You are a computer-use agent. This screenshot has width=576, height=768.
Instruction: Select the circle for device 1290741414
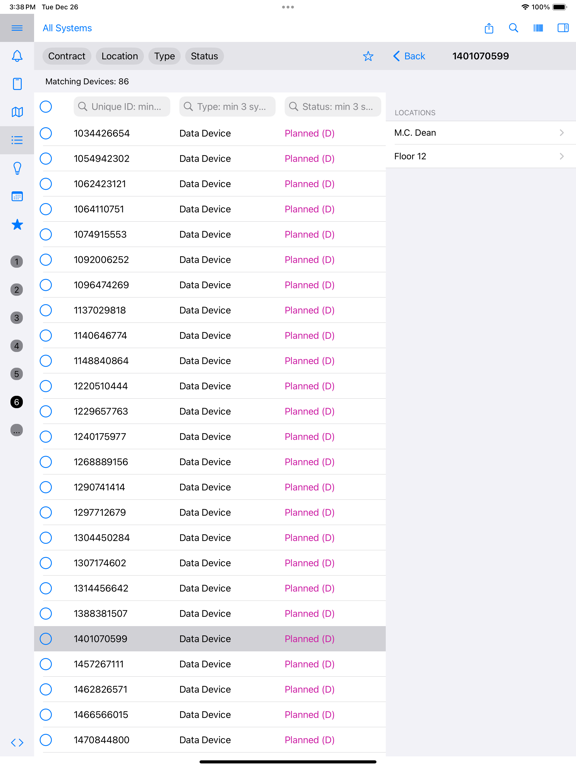pyautogui.click(x=46, y=487)
